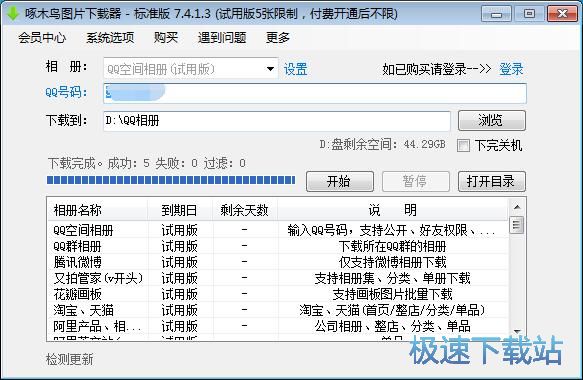Sort by 相册名称 column header
The height and width of the screenshot is (380, 583).
tap(97, 210)
